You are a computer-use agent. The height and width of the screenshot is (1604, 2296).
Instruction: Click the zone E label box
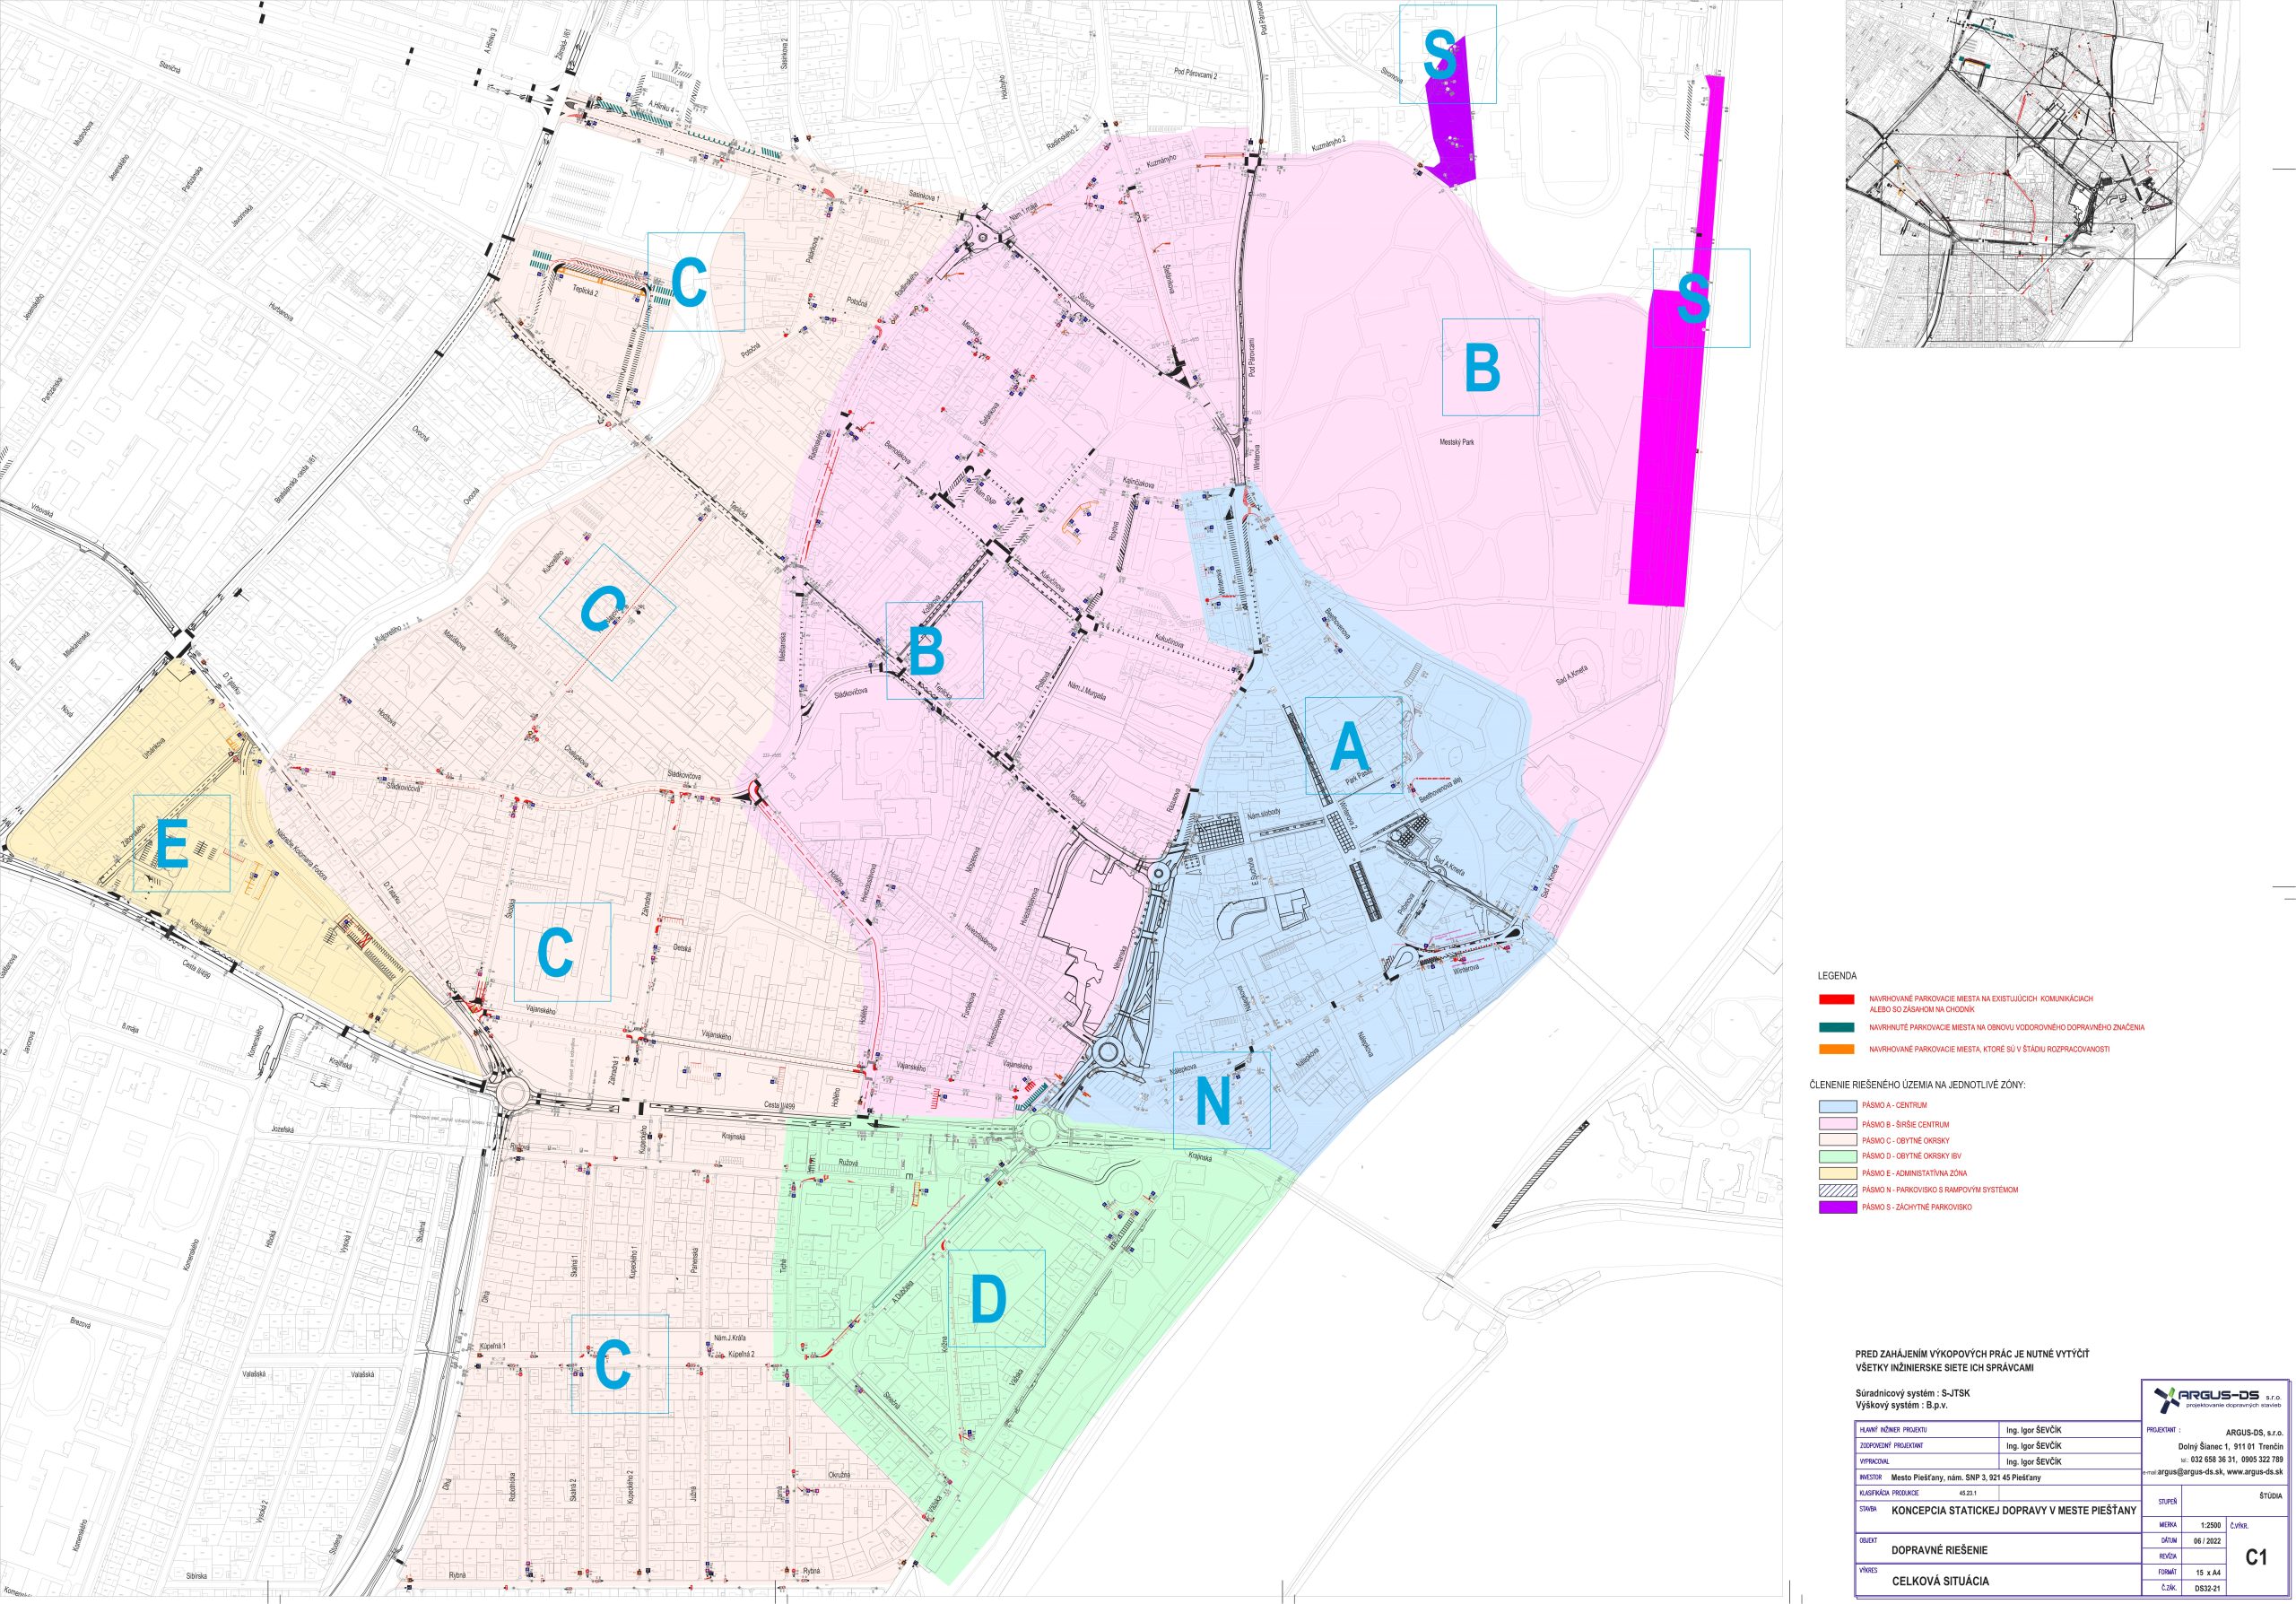click(x=181, y=843)
